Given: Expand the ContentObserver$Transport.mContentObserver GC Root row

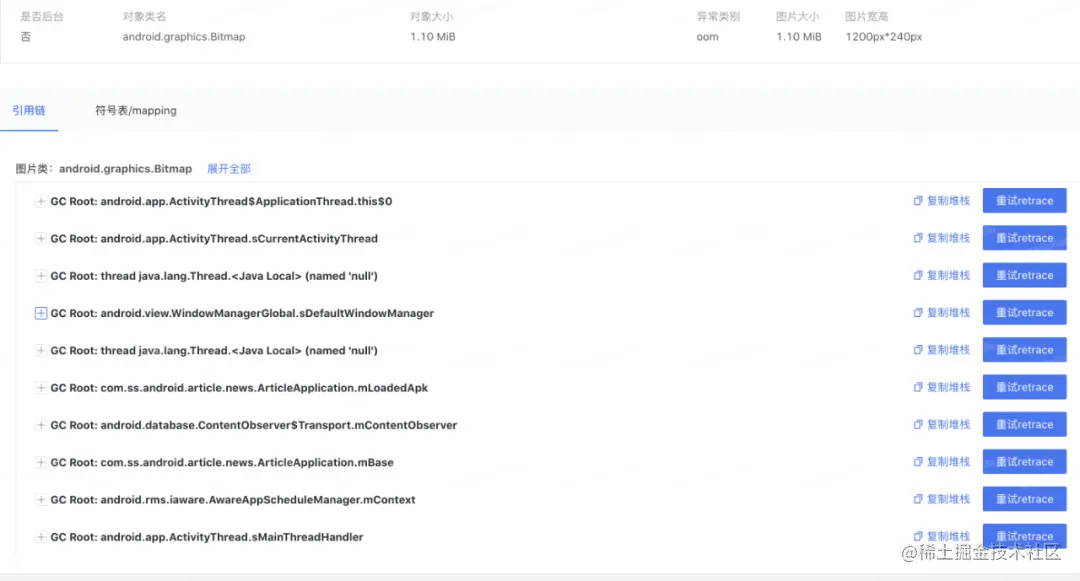Looking at the screenshot, I should tap(41, 425).
